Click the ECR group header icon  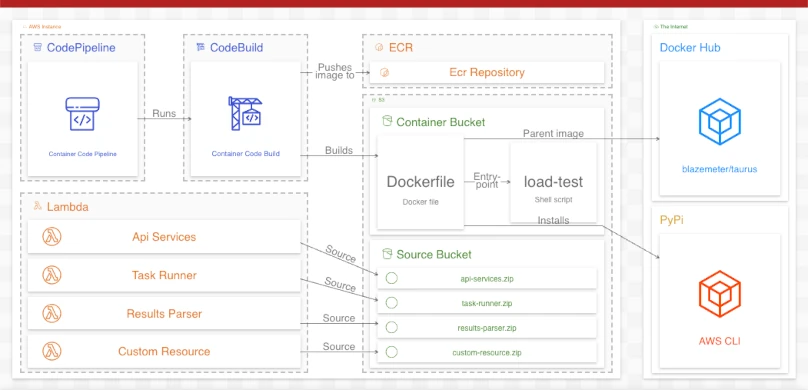click(379, 48)
